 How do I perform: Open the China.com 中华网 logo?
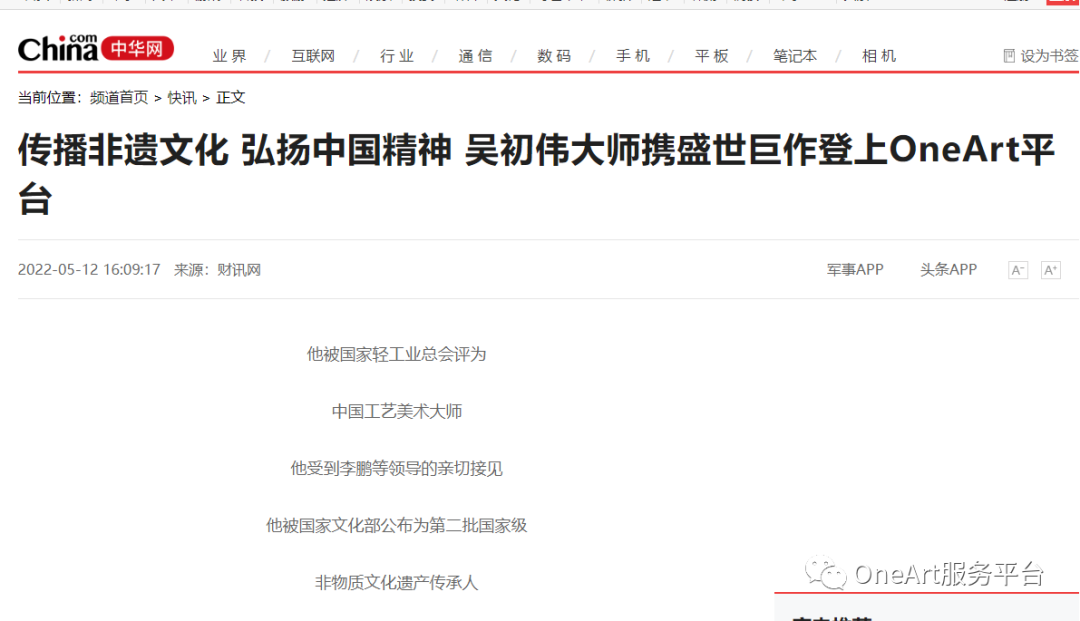click(x=96, y=48)
